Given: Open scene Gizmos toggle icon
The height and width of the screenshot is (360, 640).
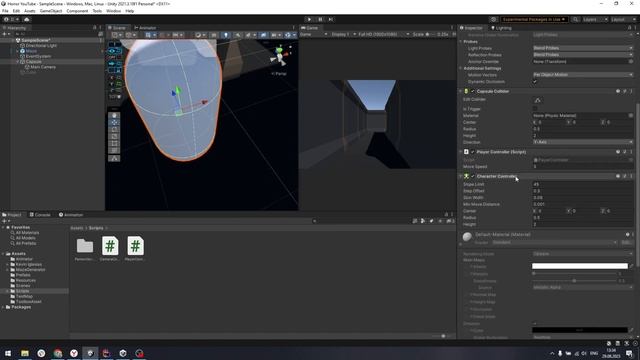Looking at the screenshot, I should pos(288,35).
